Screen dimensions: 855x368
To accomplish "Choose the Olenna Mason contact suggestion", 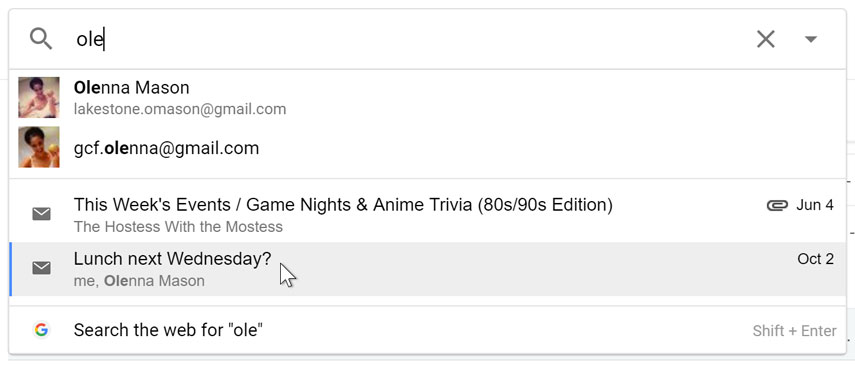I will click(x=428, y=98).
